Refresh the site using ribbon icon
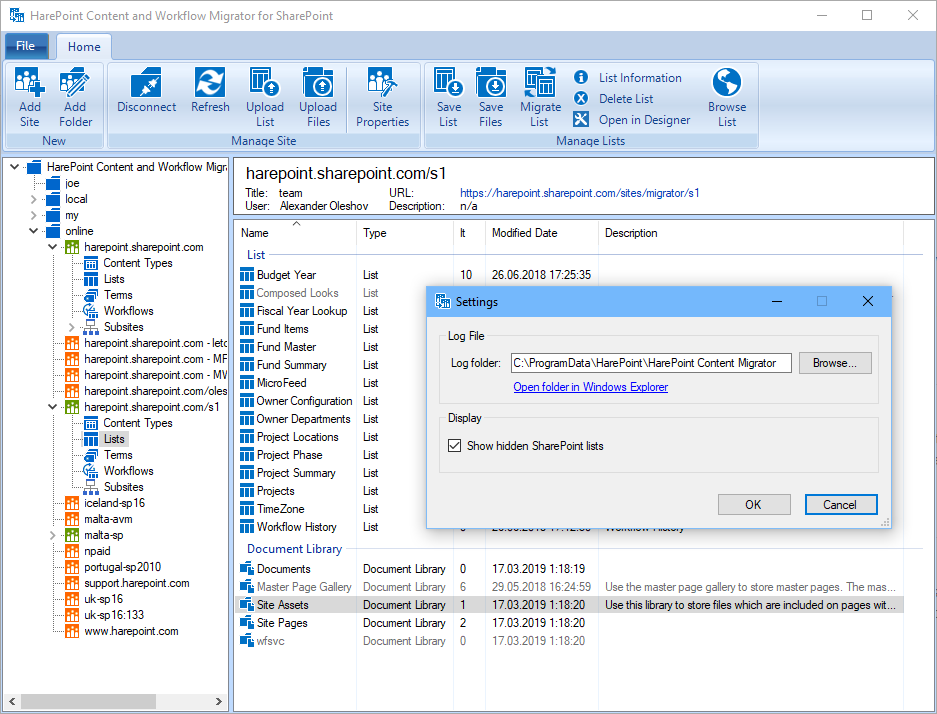The height and width of the screenshot is (714, 937). click(x=210, y=82)
